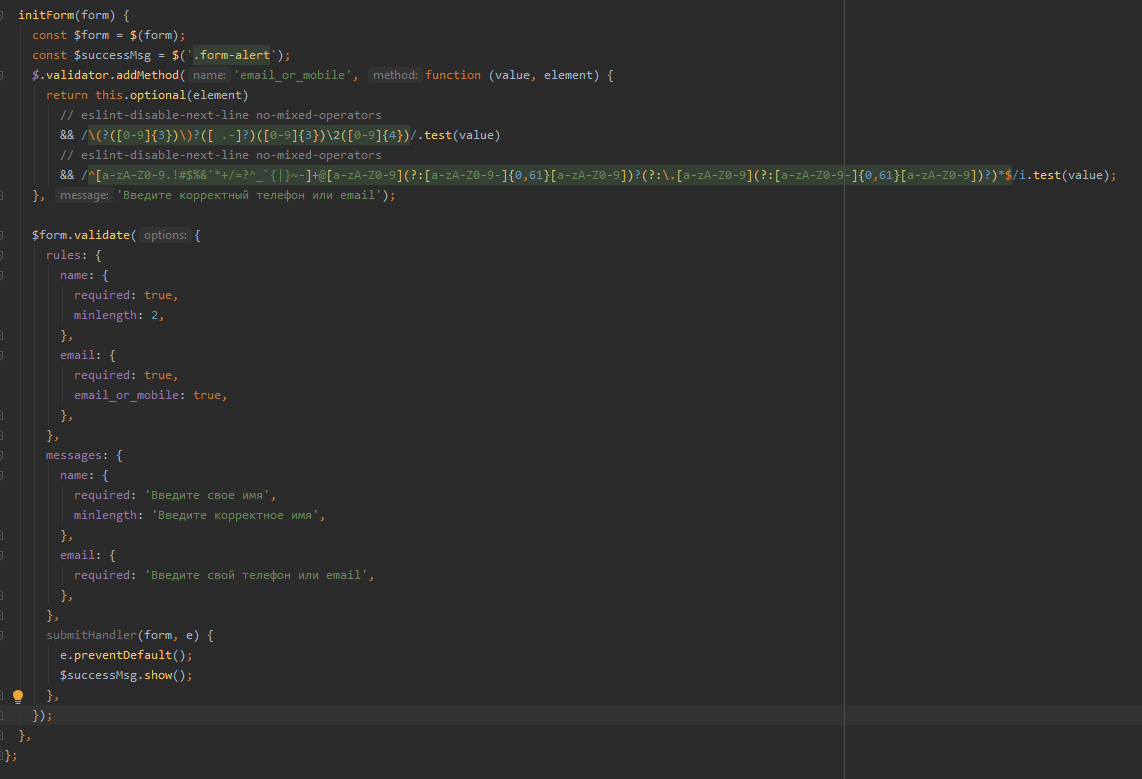Click the 'messages:' property key
The width and height of the screenshot is (1142, 779).
(x=76, y=456)
